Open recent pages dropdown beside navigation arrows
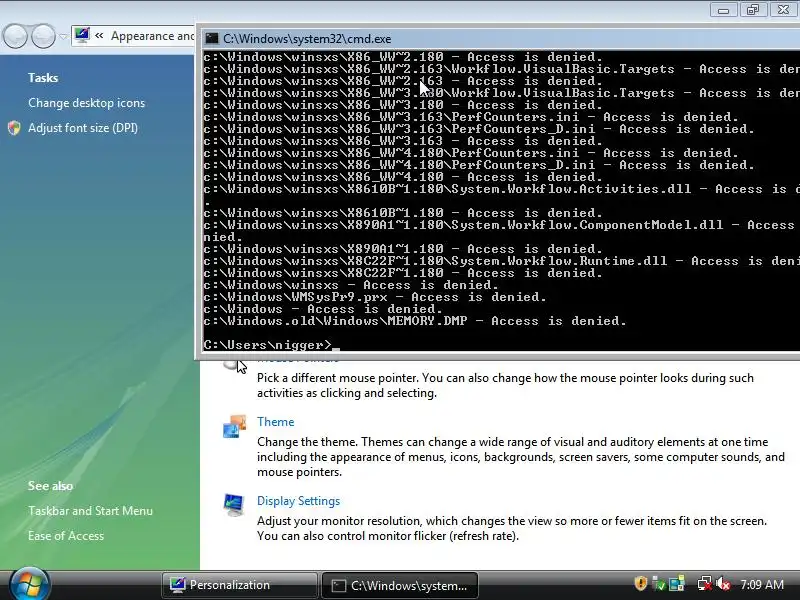 (x=63, y=37)
